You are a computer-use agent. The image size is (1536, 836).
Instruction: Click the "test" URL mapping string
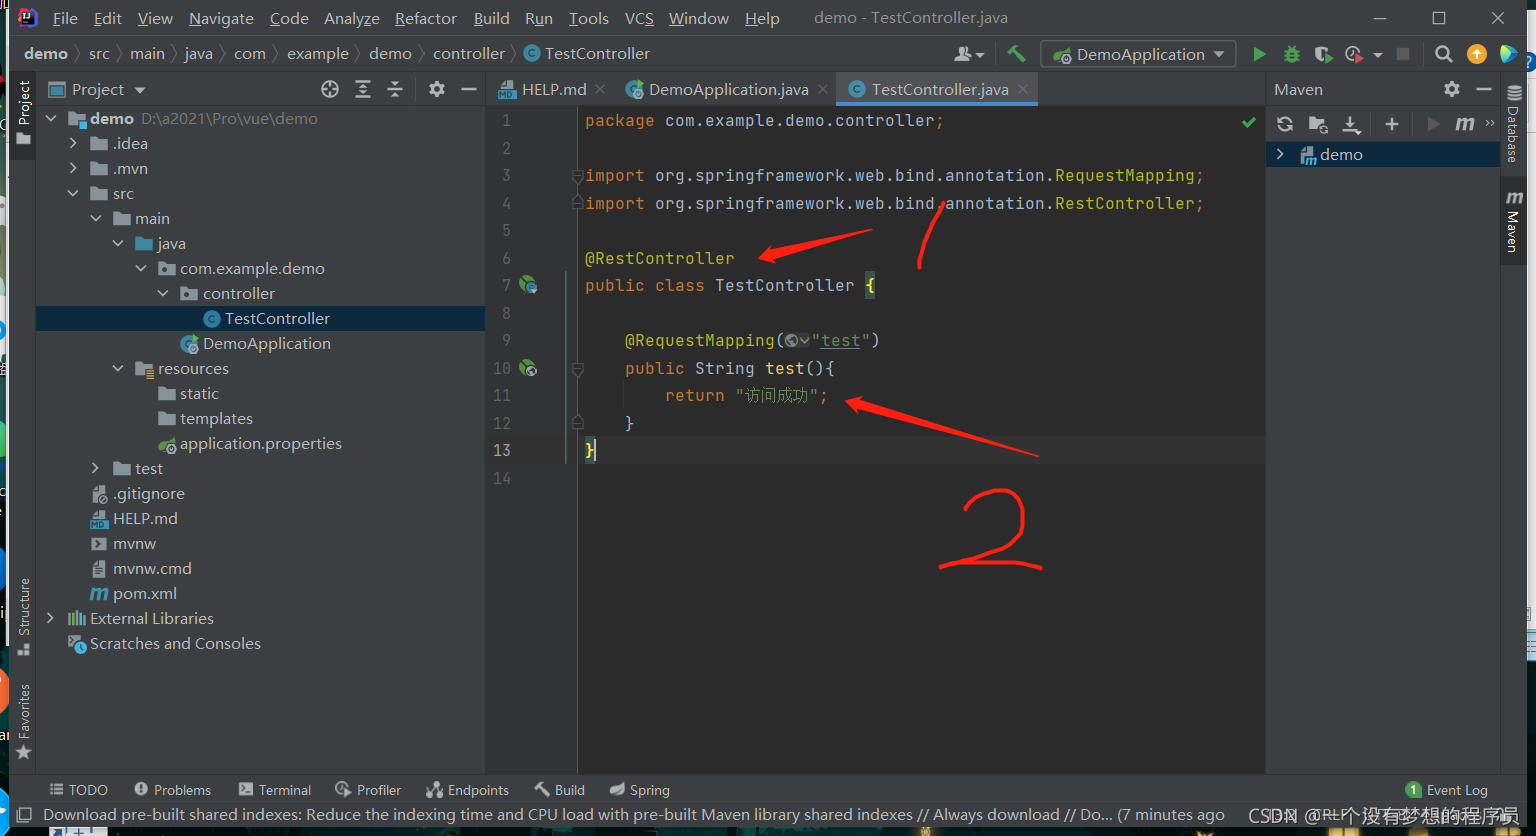point(840,340)
